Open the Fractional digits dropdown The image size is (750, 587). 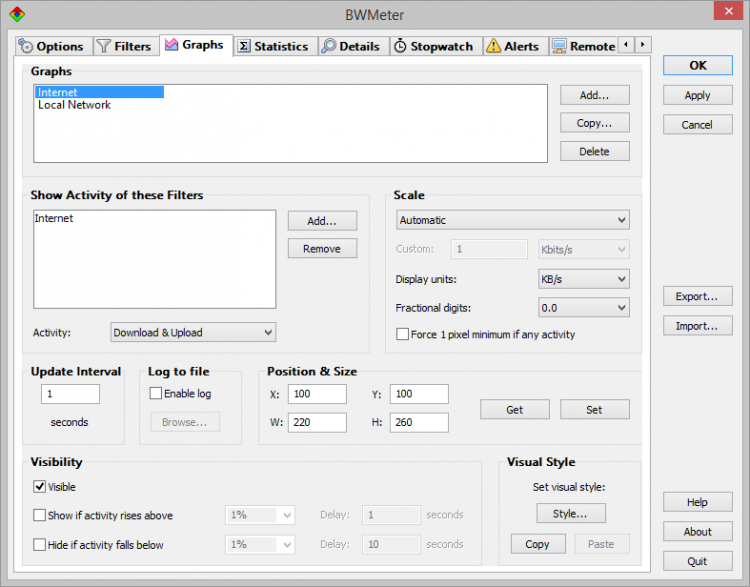[584, 308]
